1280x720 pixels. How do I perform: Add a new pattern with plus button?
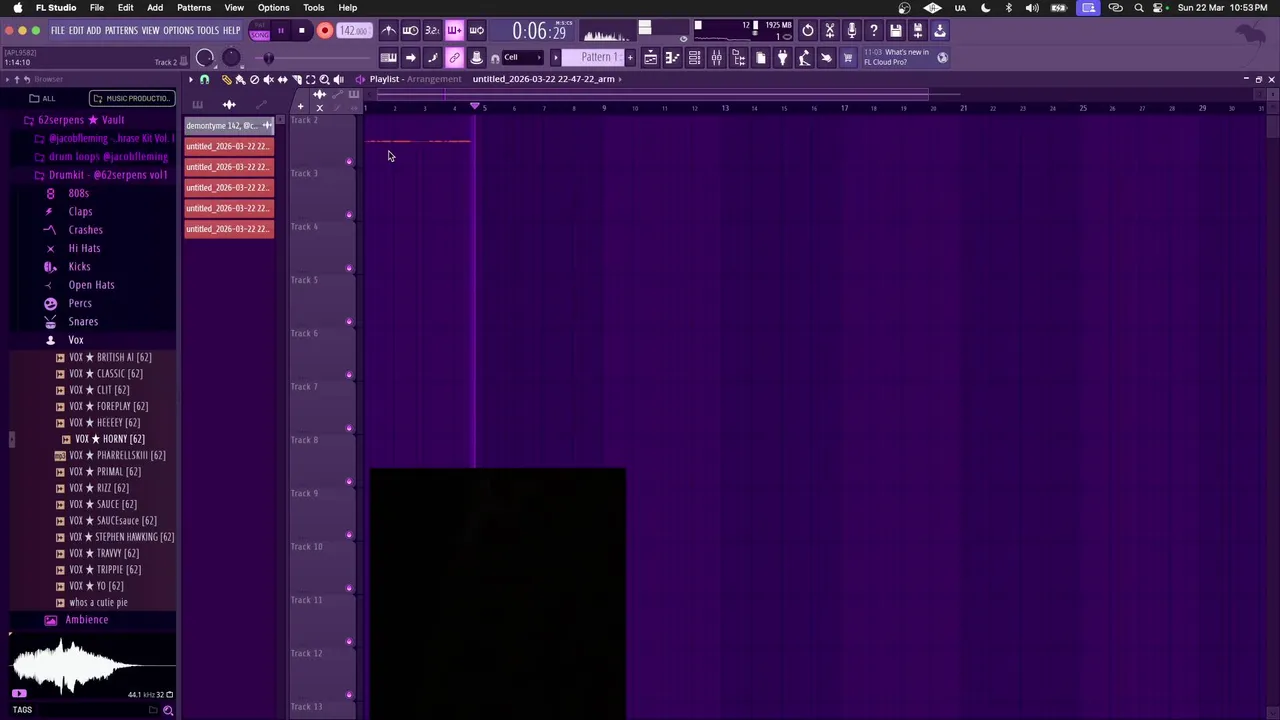point(630,58)
